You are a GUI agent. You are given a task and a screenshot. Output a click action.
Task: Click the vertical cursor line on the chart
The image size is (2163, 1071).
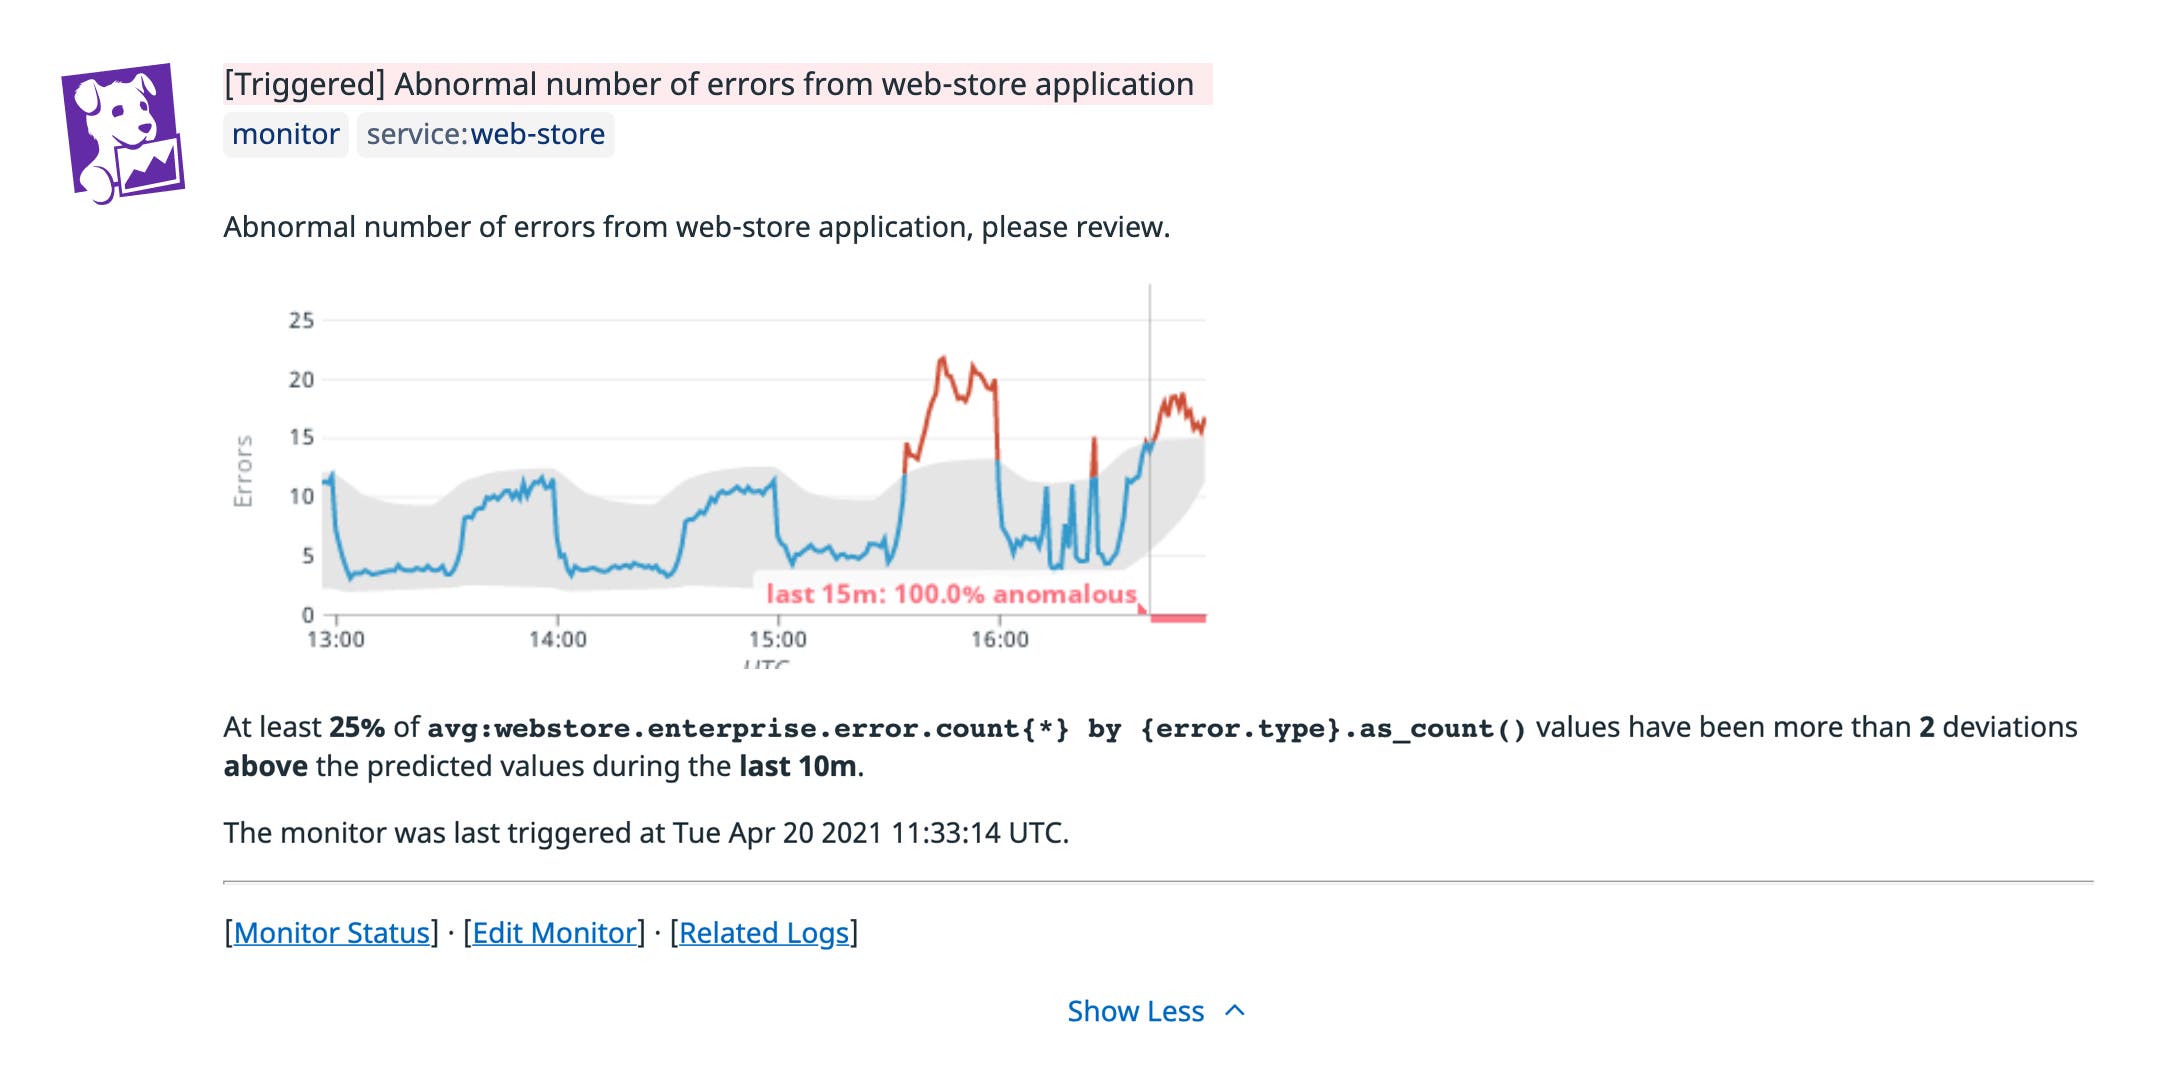tap(1151, 450)
